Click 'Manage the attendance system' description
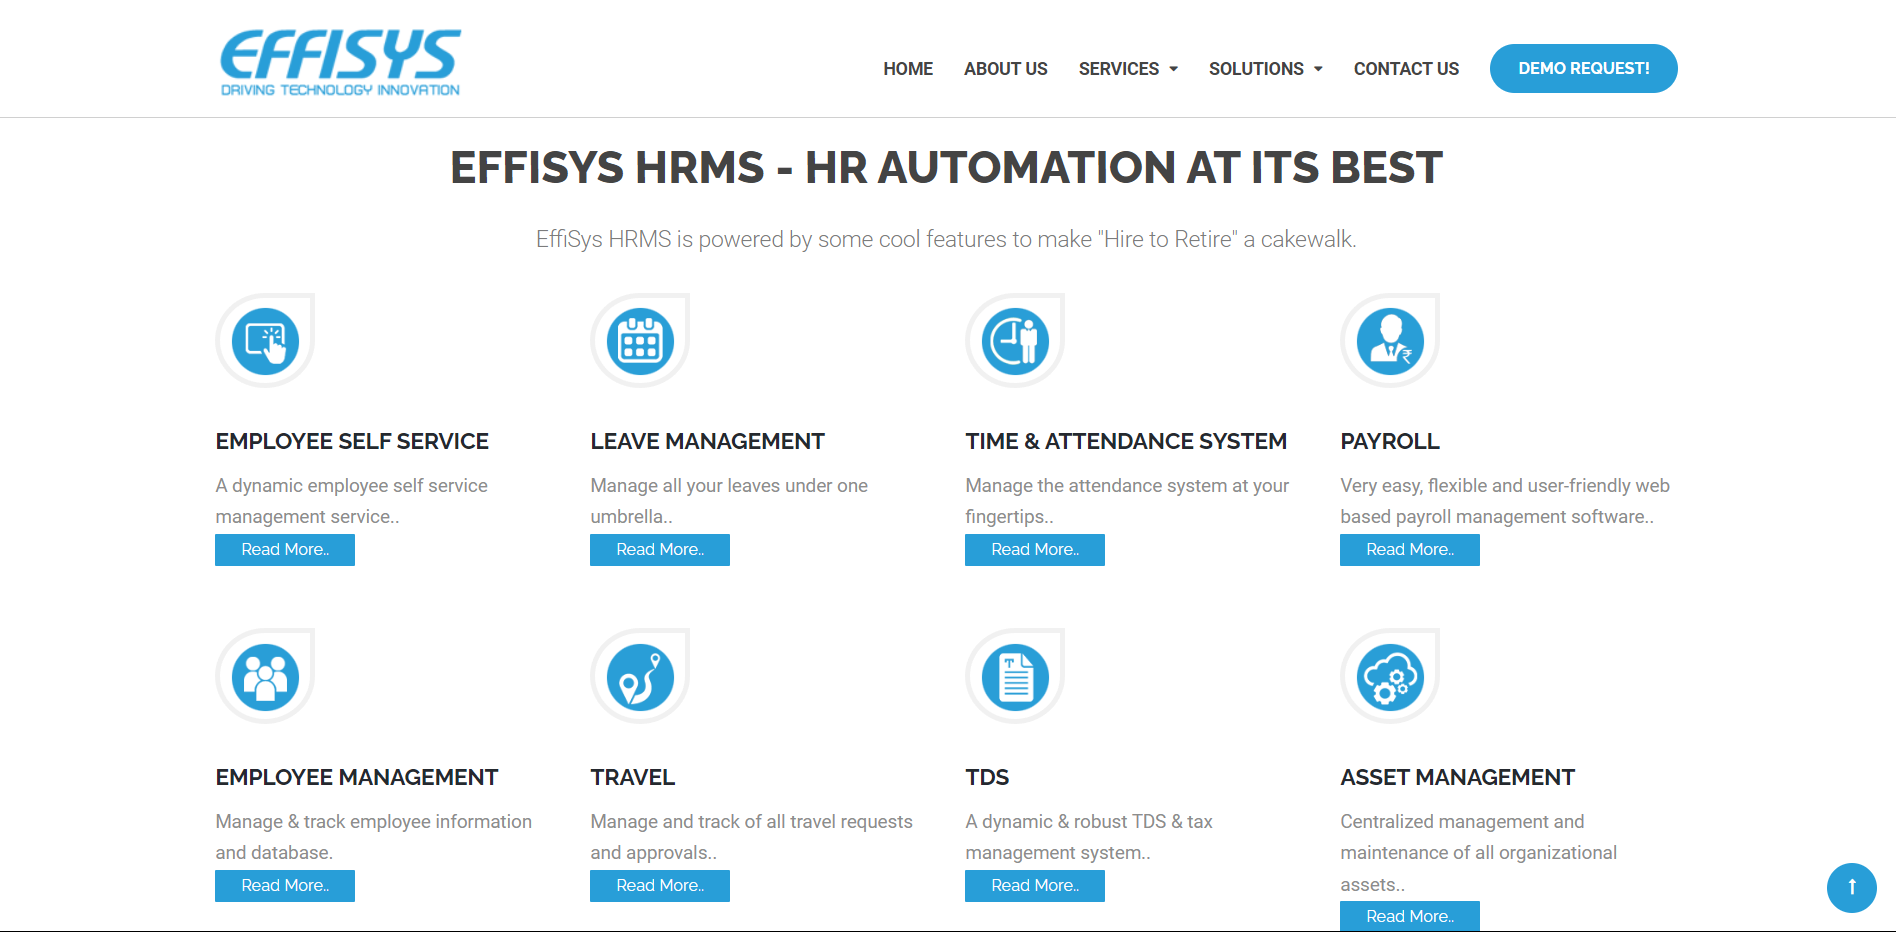The width and height of the screenshot is (1896, 932). [1127, 501]
